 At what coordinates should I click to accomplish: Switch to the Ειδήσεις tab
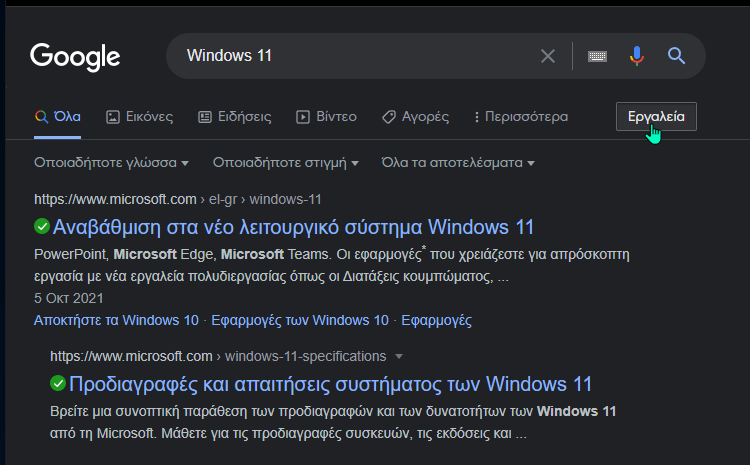coord(234,117)
